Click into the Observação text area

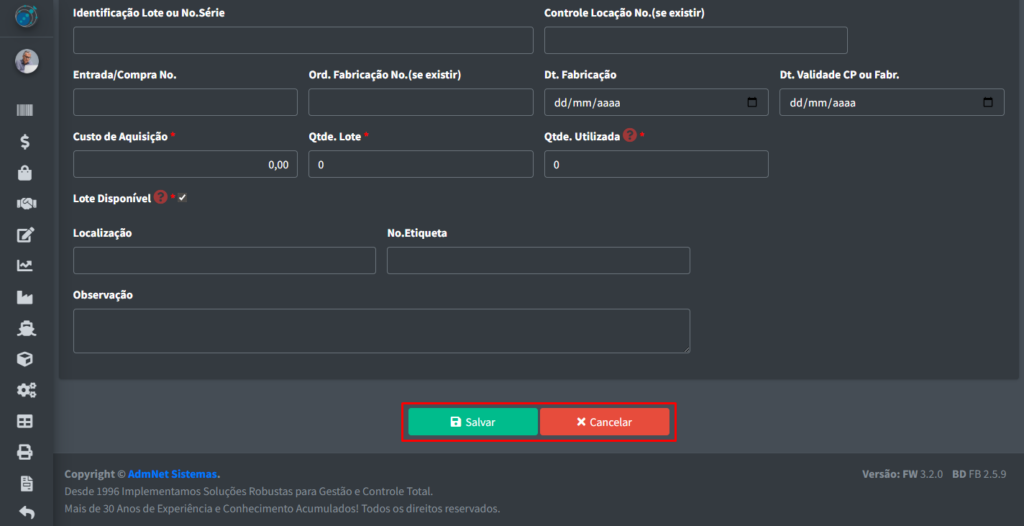pos(381,330)
